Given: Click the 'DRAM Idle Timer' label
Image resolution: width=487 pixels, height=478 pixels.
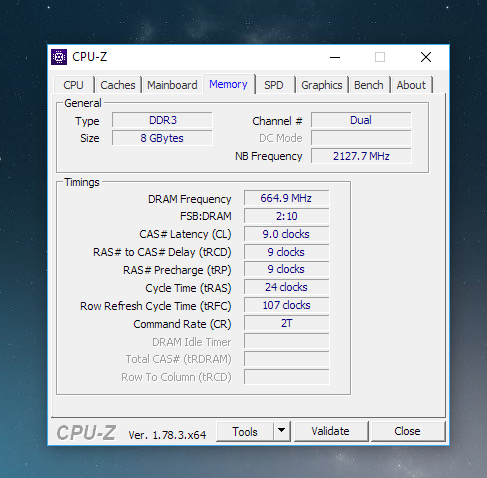Looking at the screenshot, I should (192, 342).
